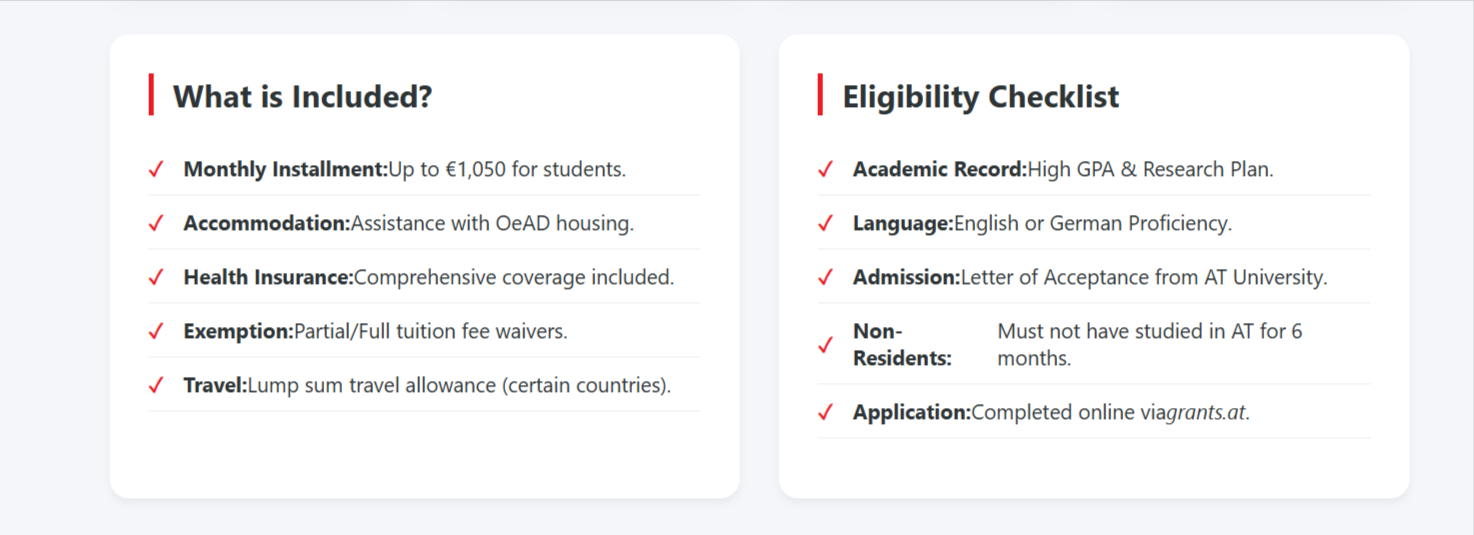Click the 'Partial/Full tuition fee waivers' text

tap(431, 331)
